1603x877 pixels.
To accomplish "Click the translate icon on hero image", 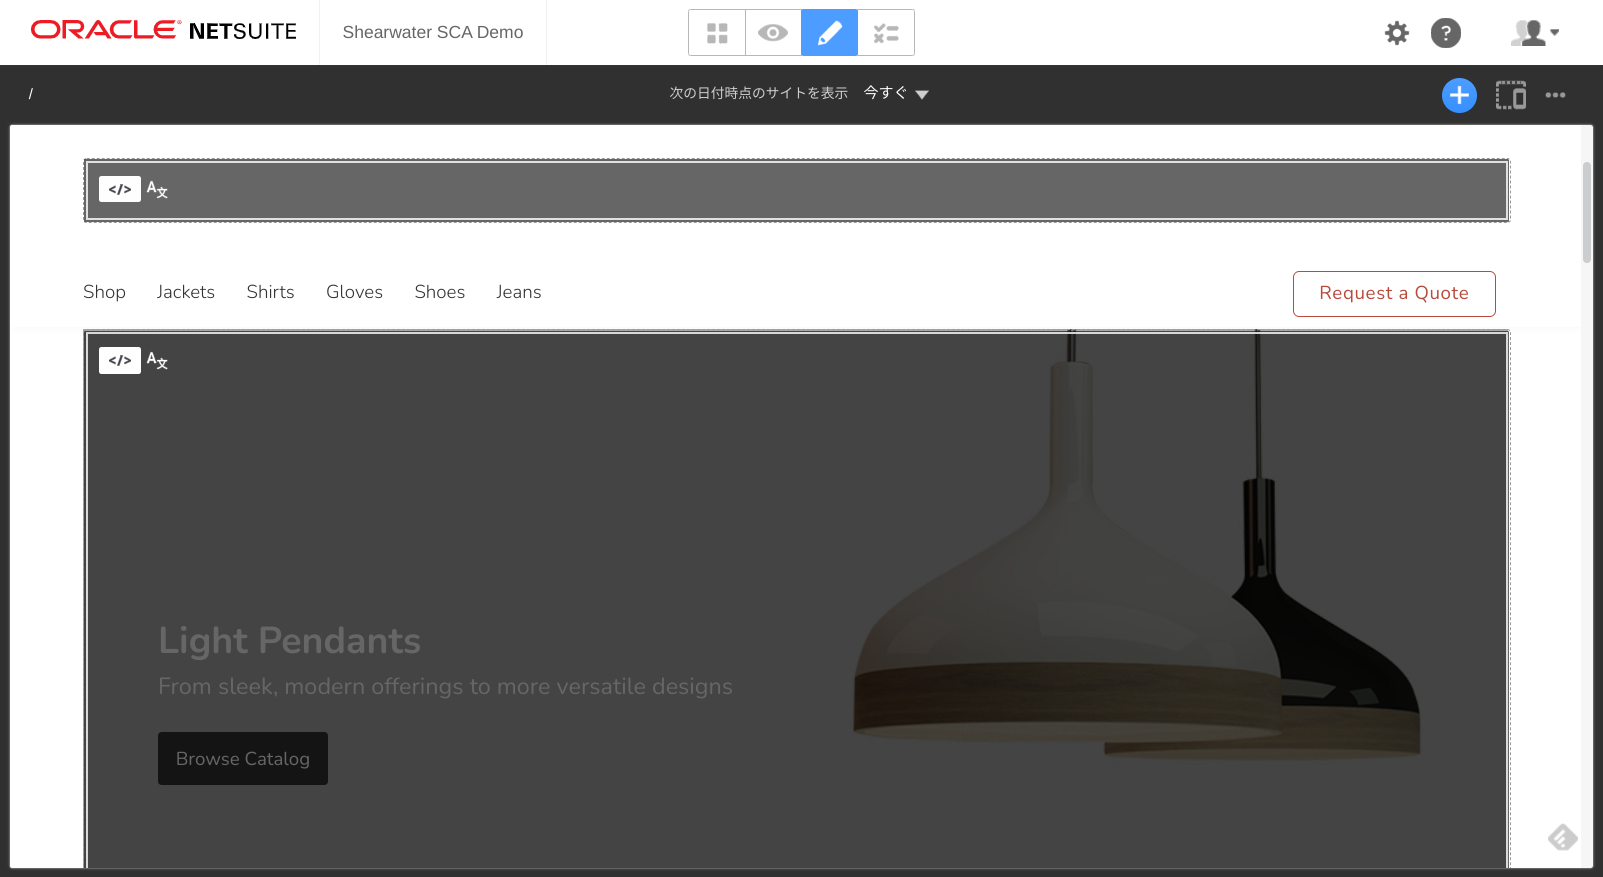I will (157, 360).
